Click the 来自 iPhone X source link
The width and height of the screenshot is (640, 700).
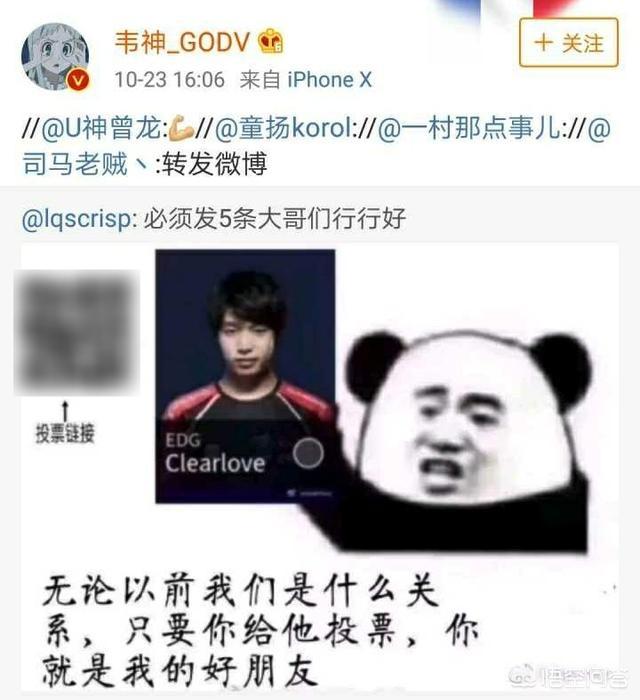point(306,80)
